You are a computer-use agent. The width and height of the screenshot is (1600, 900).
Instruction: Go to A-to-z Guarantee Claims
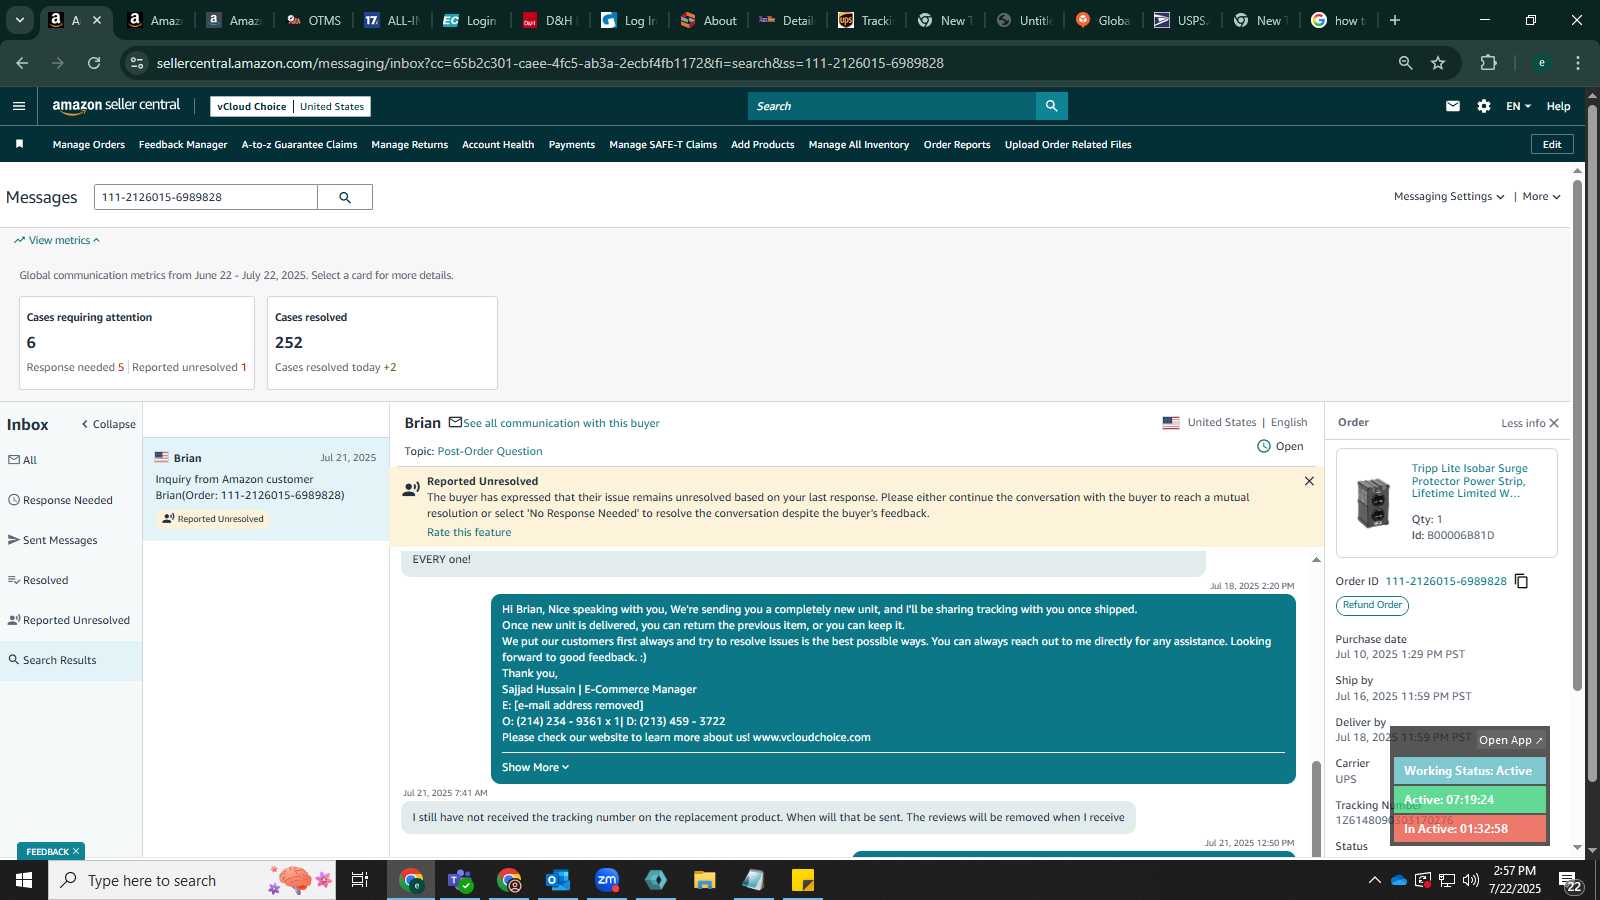point(299,144)
